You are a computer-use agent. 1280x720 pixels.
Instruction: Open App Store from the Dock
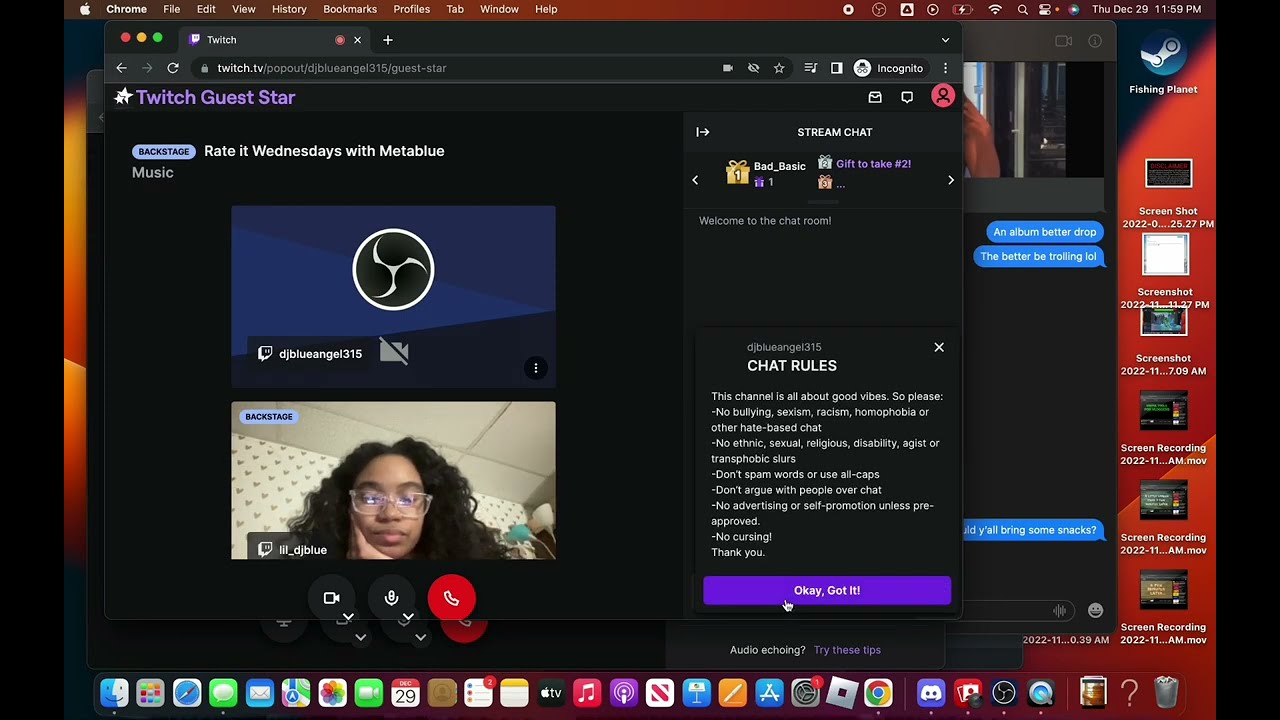[x=769, y=692]
